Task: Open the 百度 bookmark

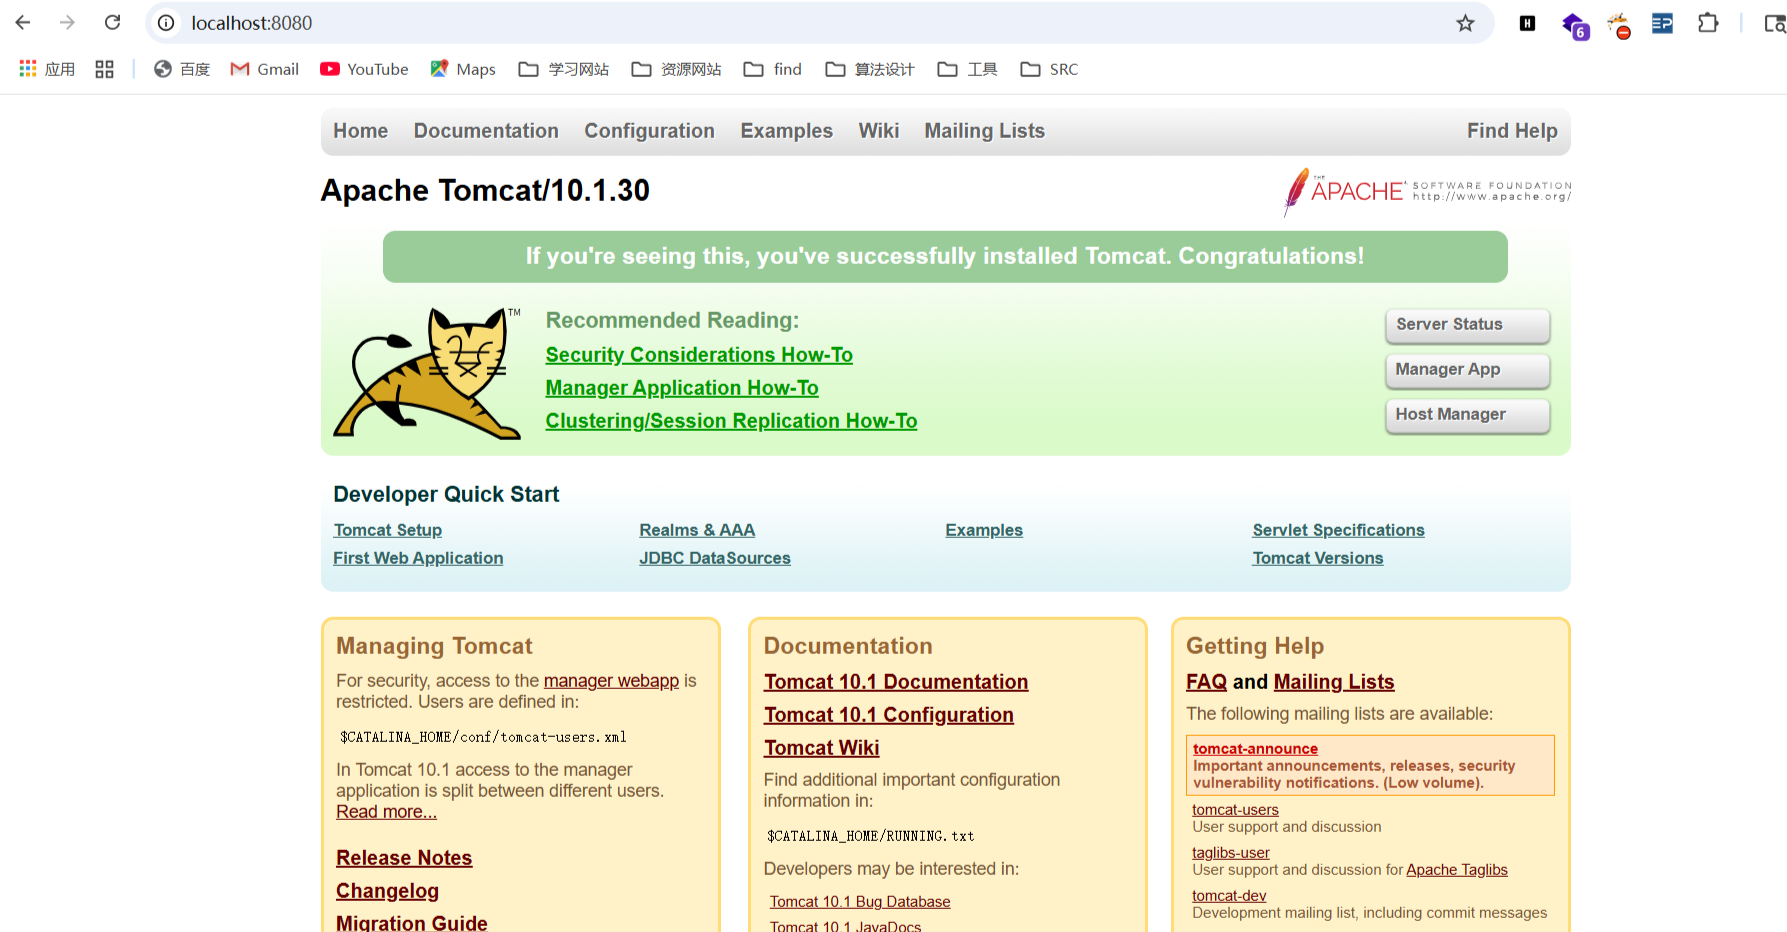Action: [x=181, y=69]
